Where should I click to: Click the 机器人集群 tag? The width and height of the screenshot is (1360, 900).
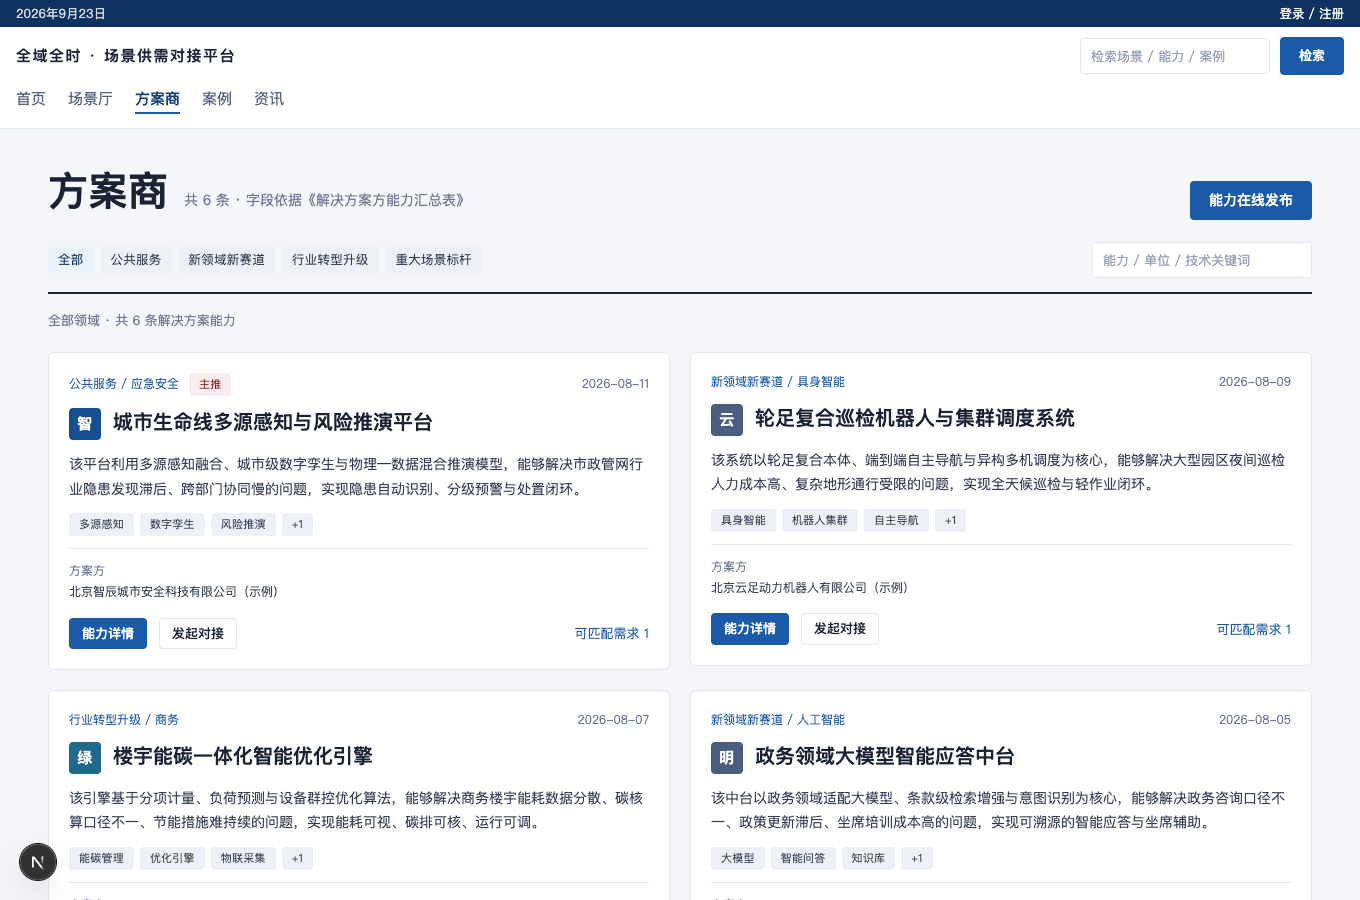(x=820, y=520)
